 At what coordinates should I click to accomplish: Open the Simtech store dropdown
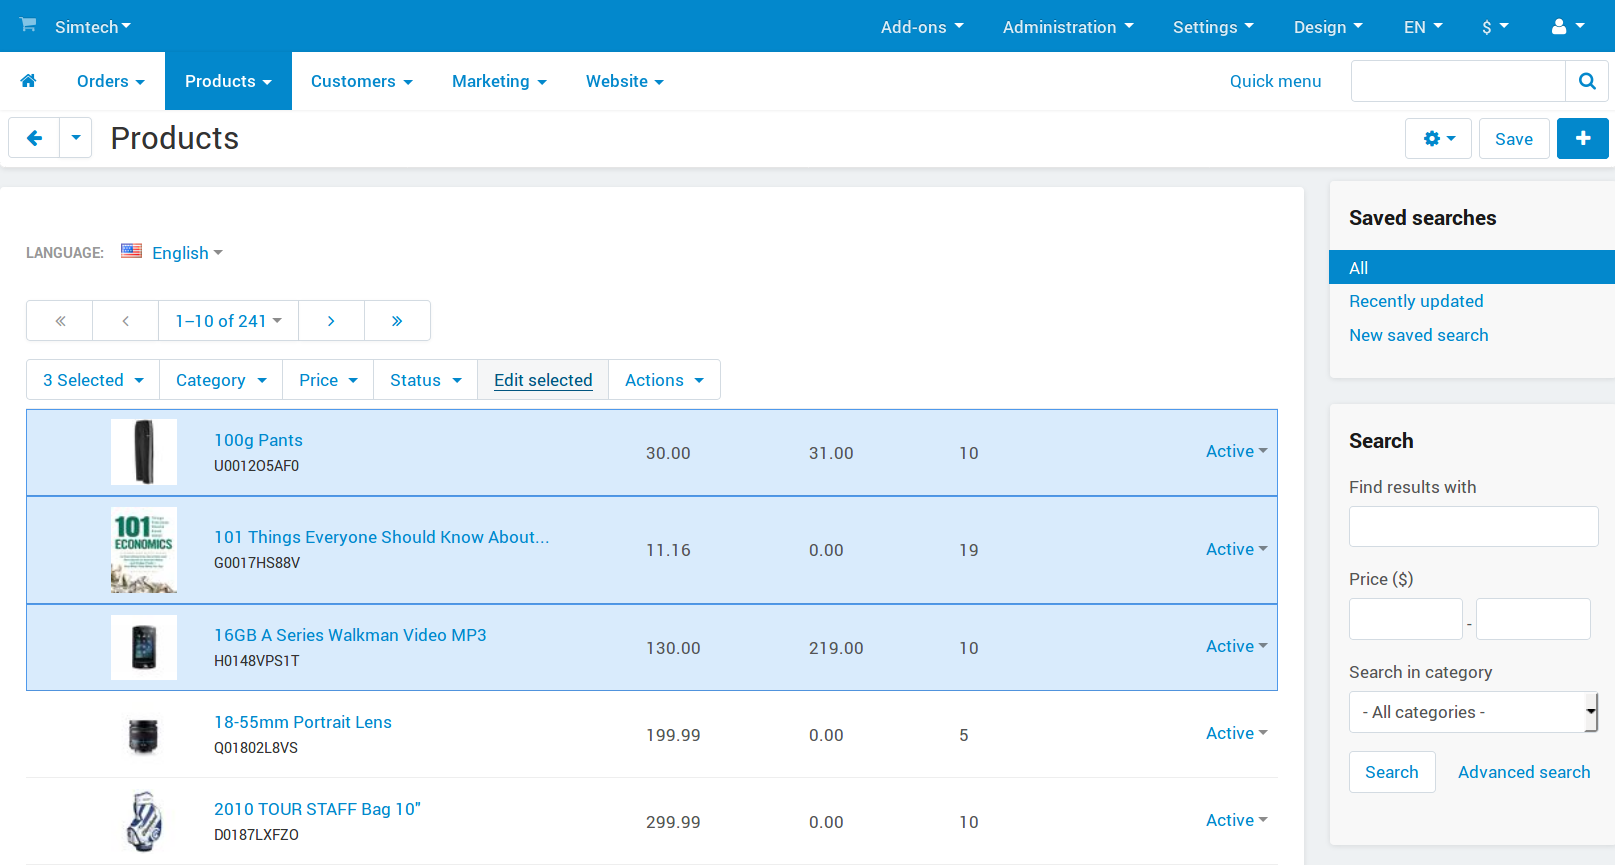coord(92,27)
